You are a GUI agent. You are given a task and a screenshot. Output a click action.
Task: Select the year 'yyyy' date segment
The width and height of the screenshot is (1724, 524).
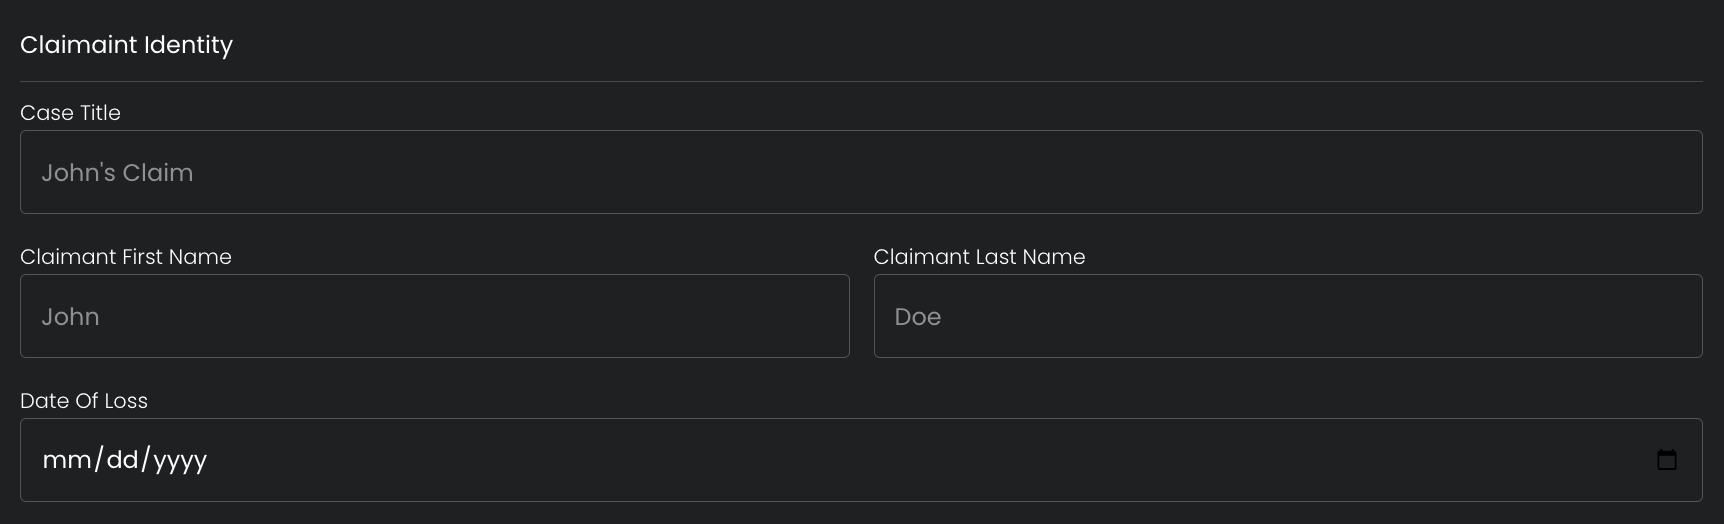180,460
